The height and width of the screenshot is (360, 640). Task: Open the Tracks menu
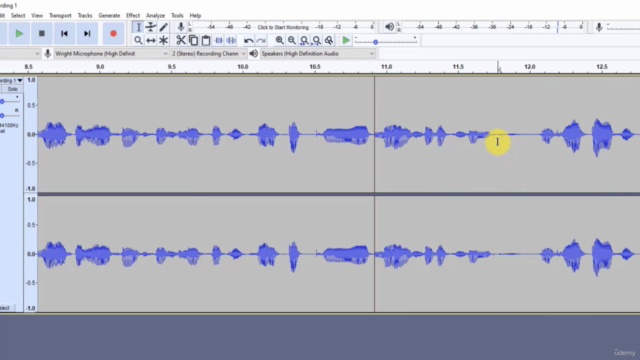[x=85, y=16]
